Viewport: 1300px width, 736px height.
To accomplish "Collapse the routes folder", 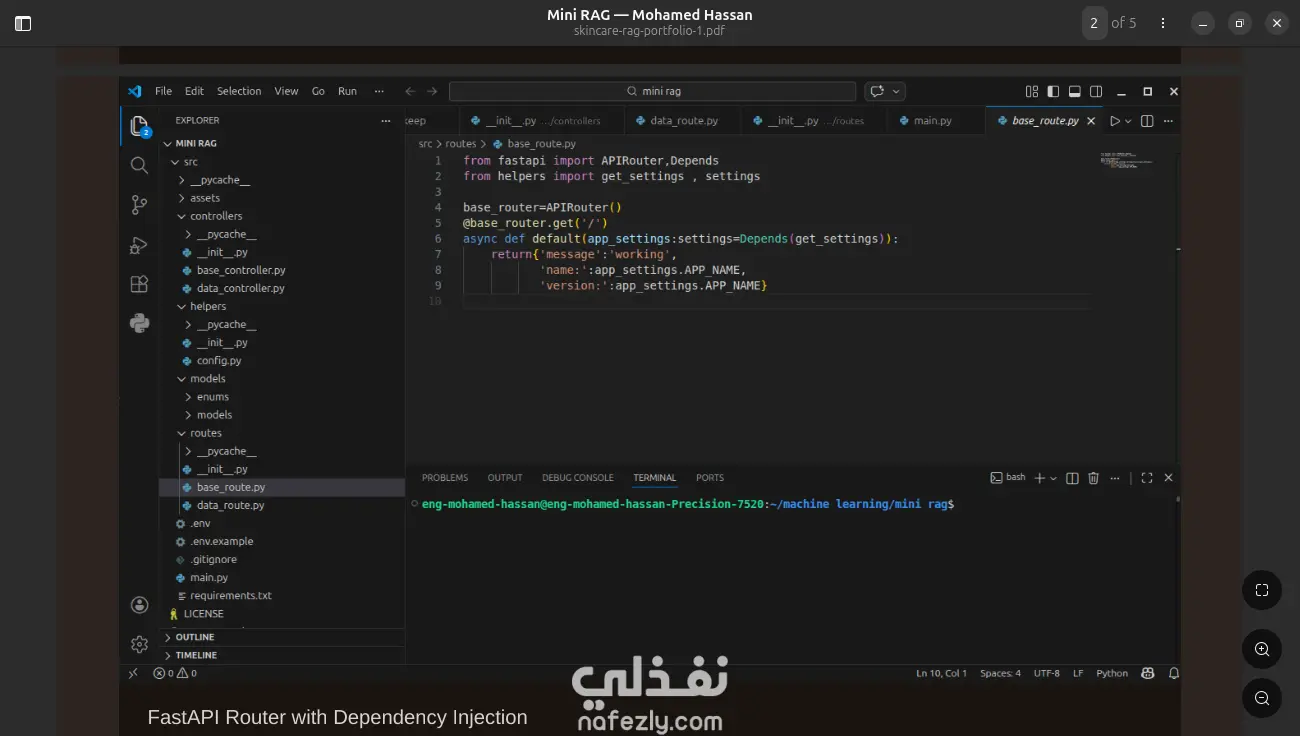I will (181, 433).
